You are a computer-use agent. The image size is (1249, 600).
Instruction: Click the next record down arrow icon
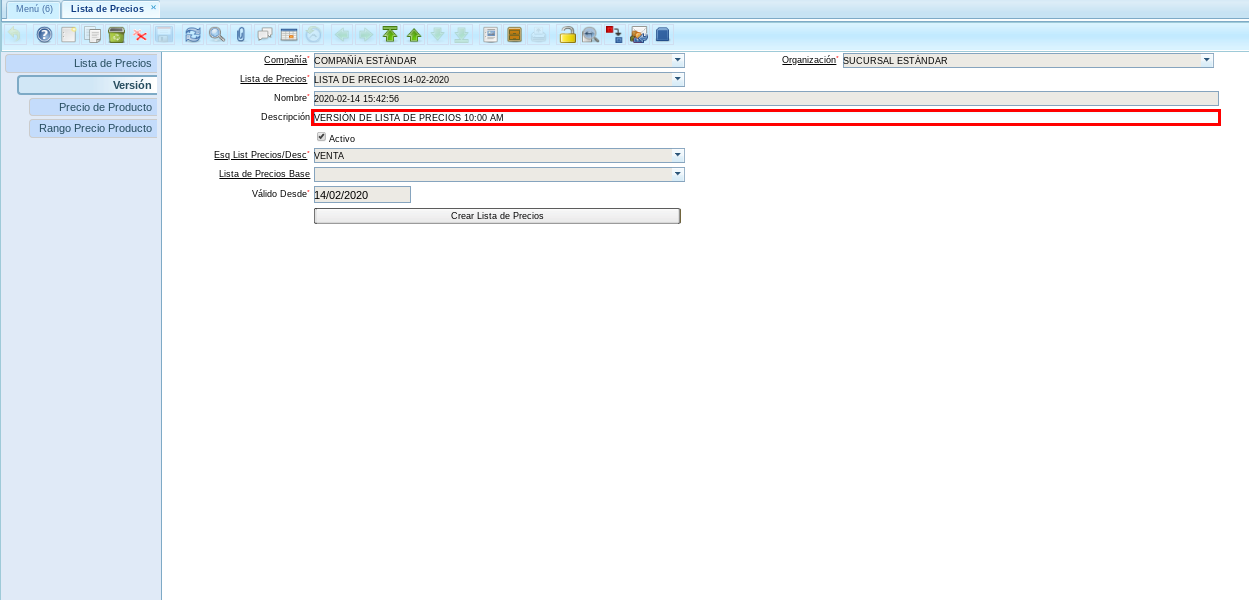click(437, 34)
